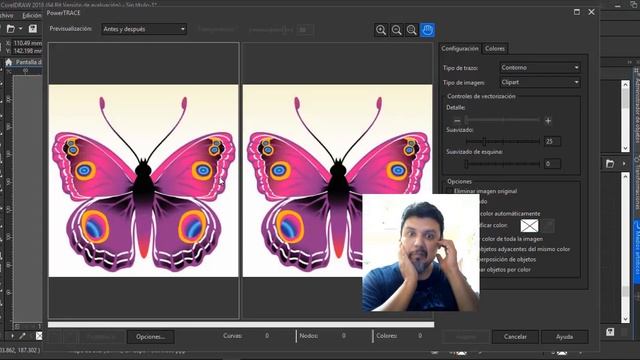Click the zoom in magnifier icon
Image resolution: width=640 pixels, height=360 pixels.
tap(381, 30)
